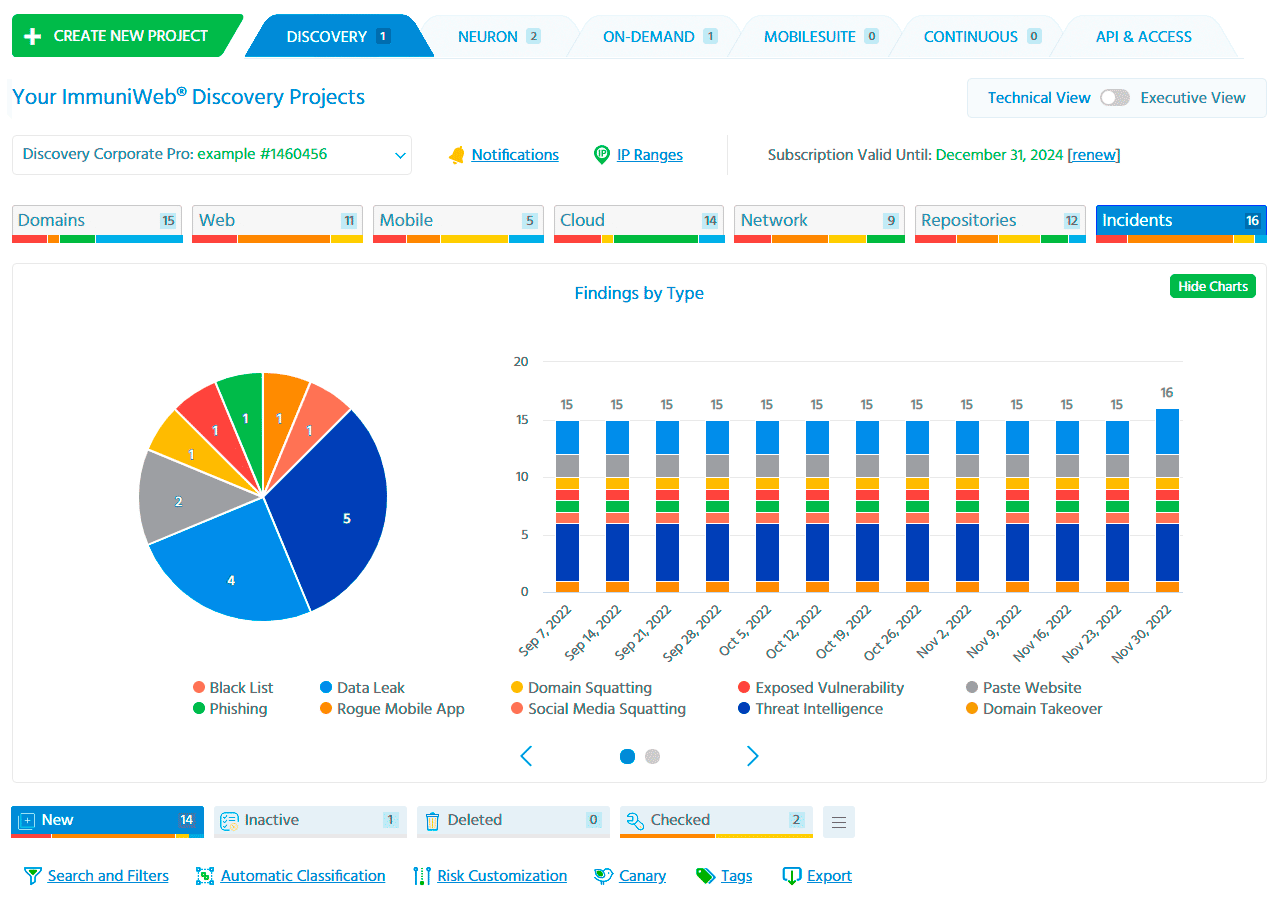Click the green IP pin icon
The height and width of the screenshot is (903, 1279).
[x=602, y=155]
